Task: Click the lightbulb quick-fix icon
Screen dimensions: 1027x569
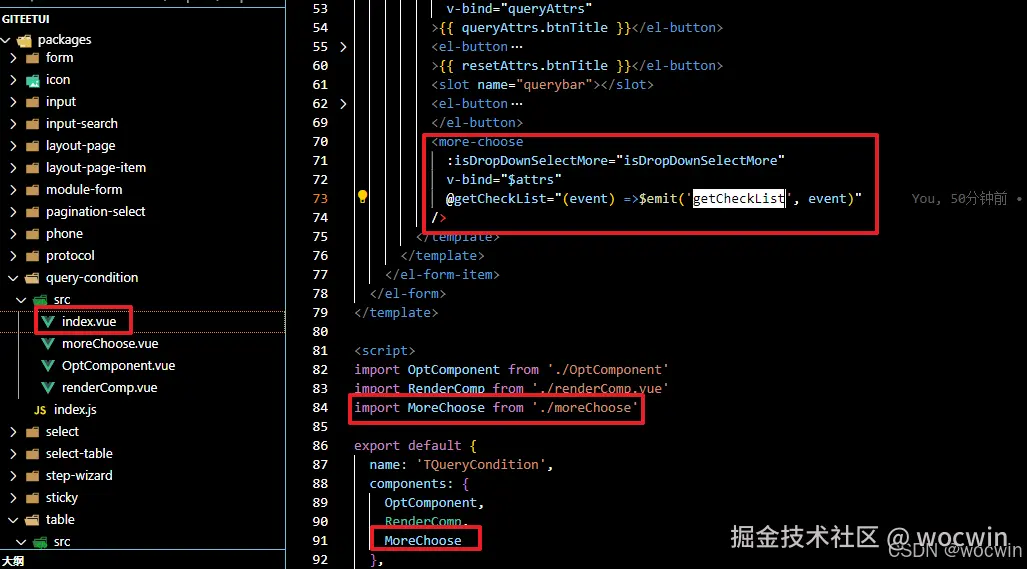Action: 362,196
